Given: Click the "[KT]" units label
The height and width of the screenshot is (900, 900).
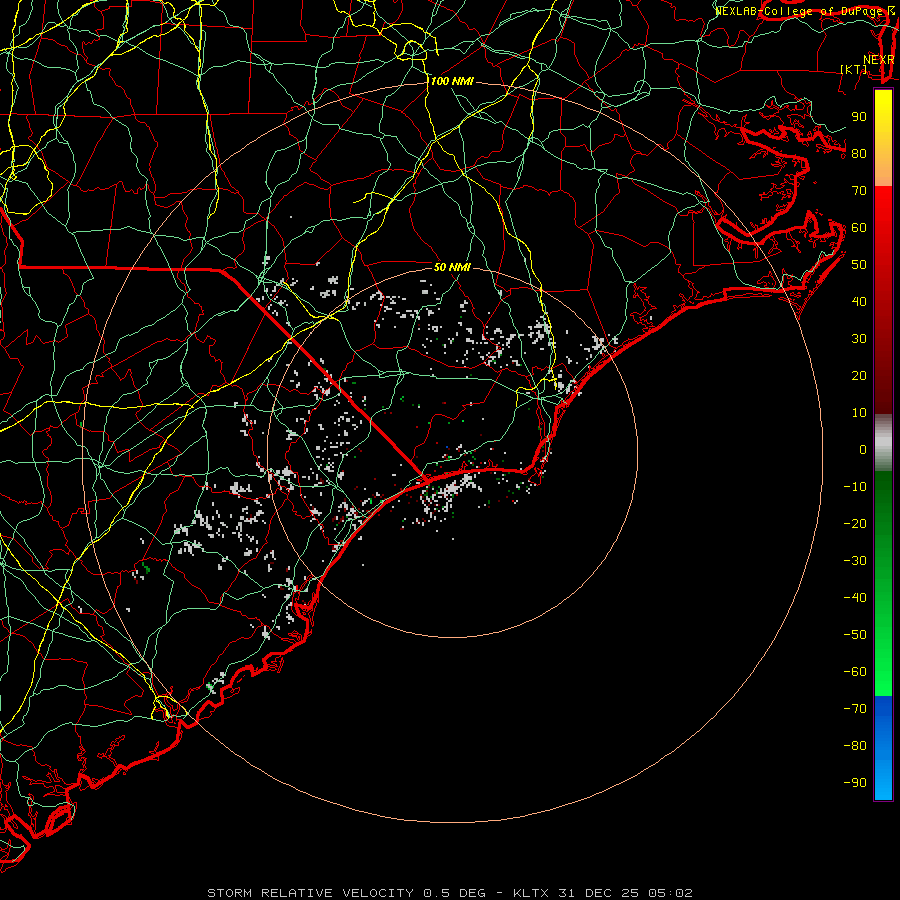Looking at the screenshot, I should point(854,69).
